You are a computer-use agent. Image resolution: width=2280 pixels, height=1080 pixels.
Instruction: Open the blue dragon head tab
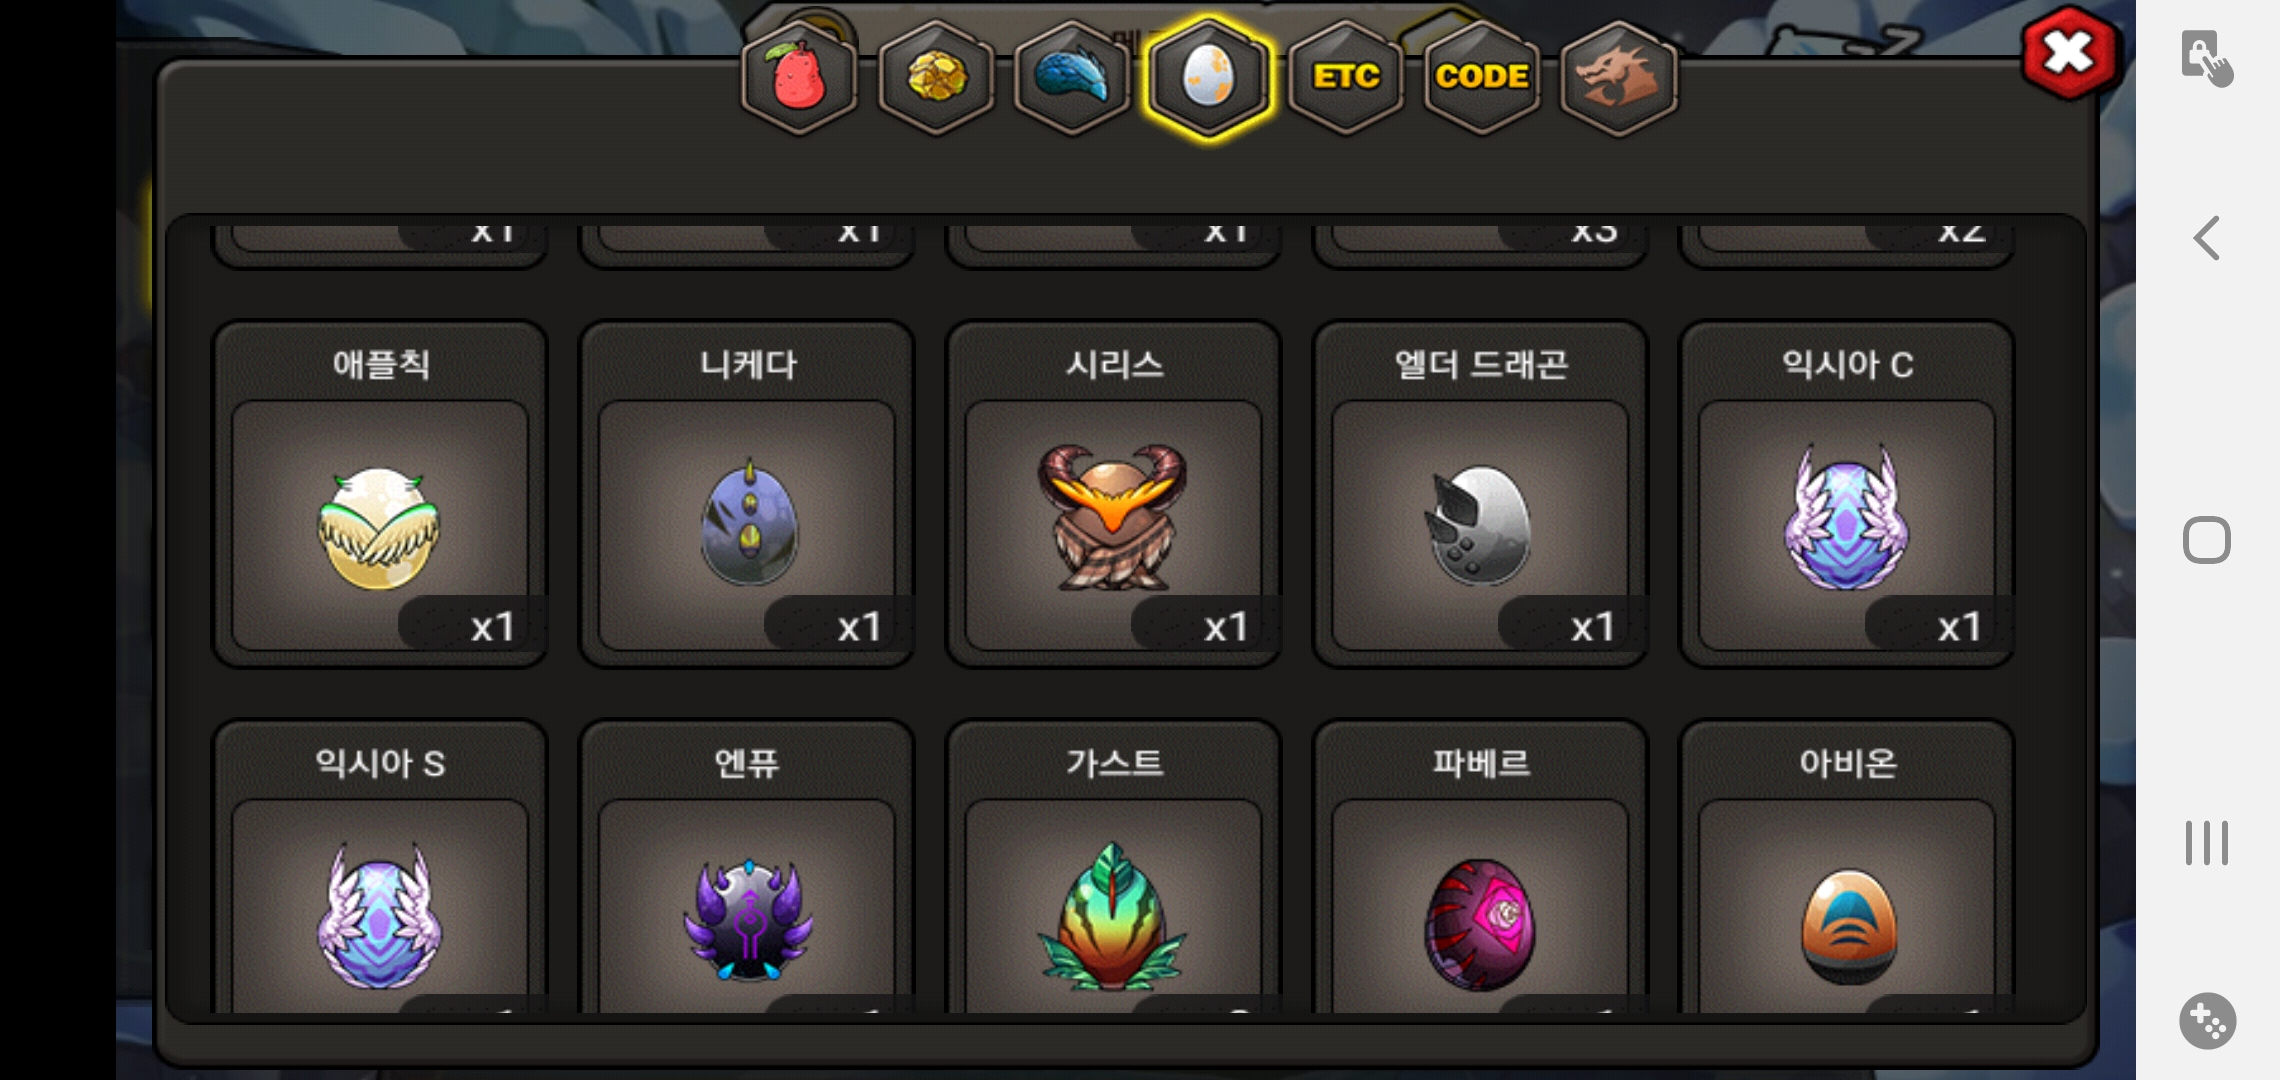click(x=1073, y=77)
